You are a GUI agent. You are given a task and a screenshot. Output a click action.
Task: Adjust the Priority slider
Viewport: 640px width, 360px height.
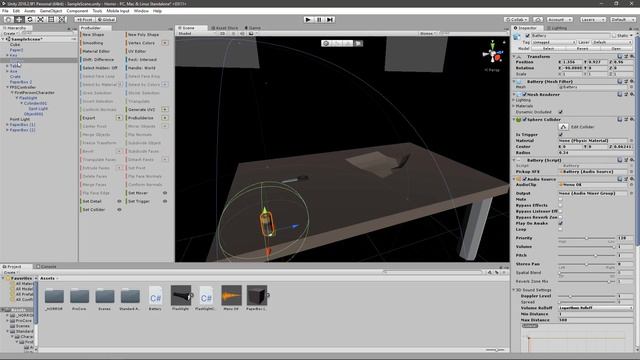[x=587, y=238]
